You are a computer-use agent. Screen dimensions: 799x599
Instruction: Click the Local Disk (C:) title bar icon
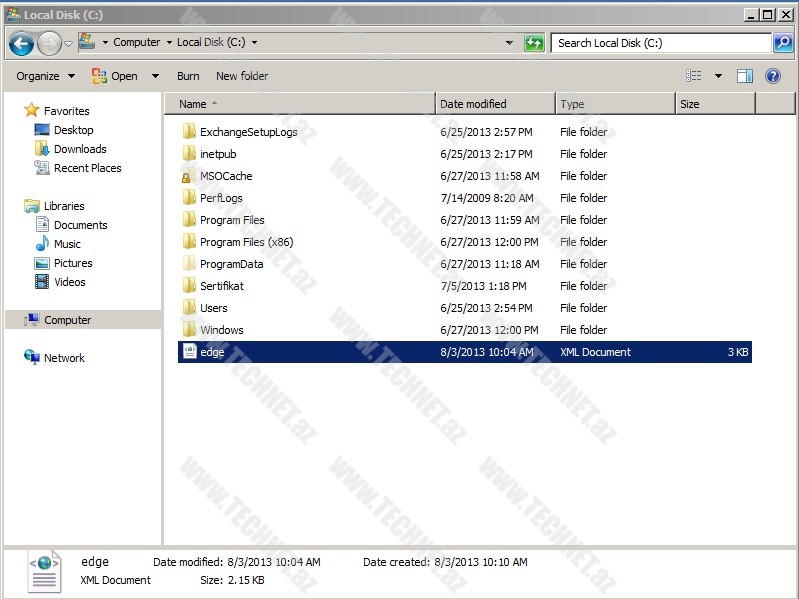coord(13,14)
